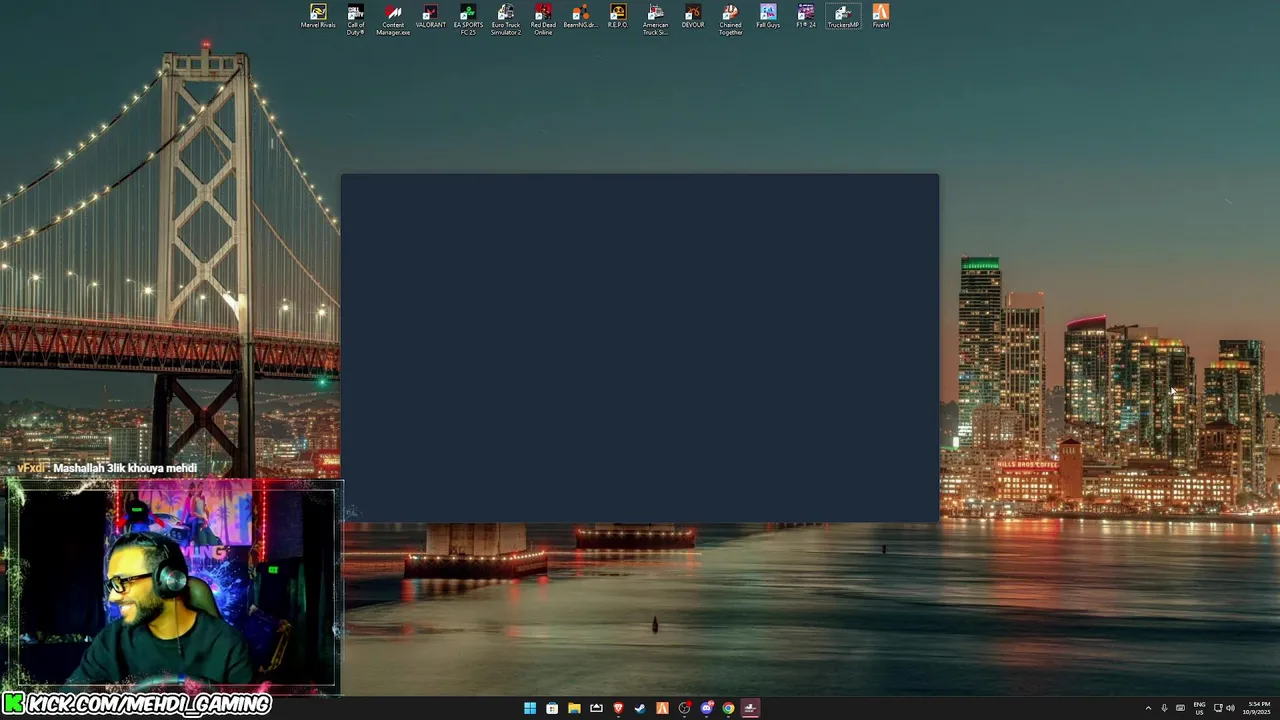Open the VALORANT desktop shortcut
Viewport: 1280px width, 720px height.
[430, 17]
